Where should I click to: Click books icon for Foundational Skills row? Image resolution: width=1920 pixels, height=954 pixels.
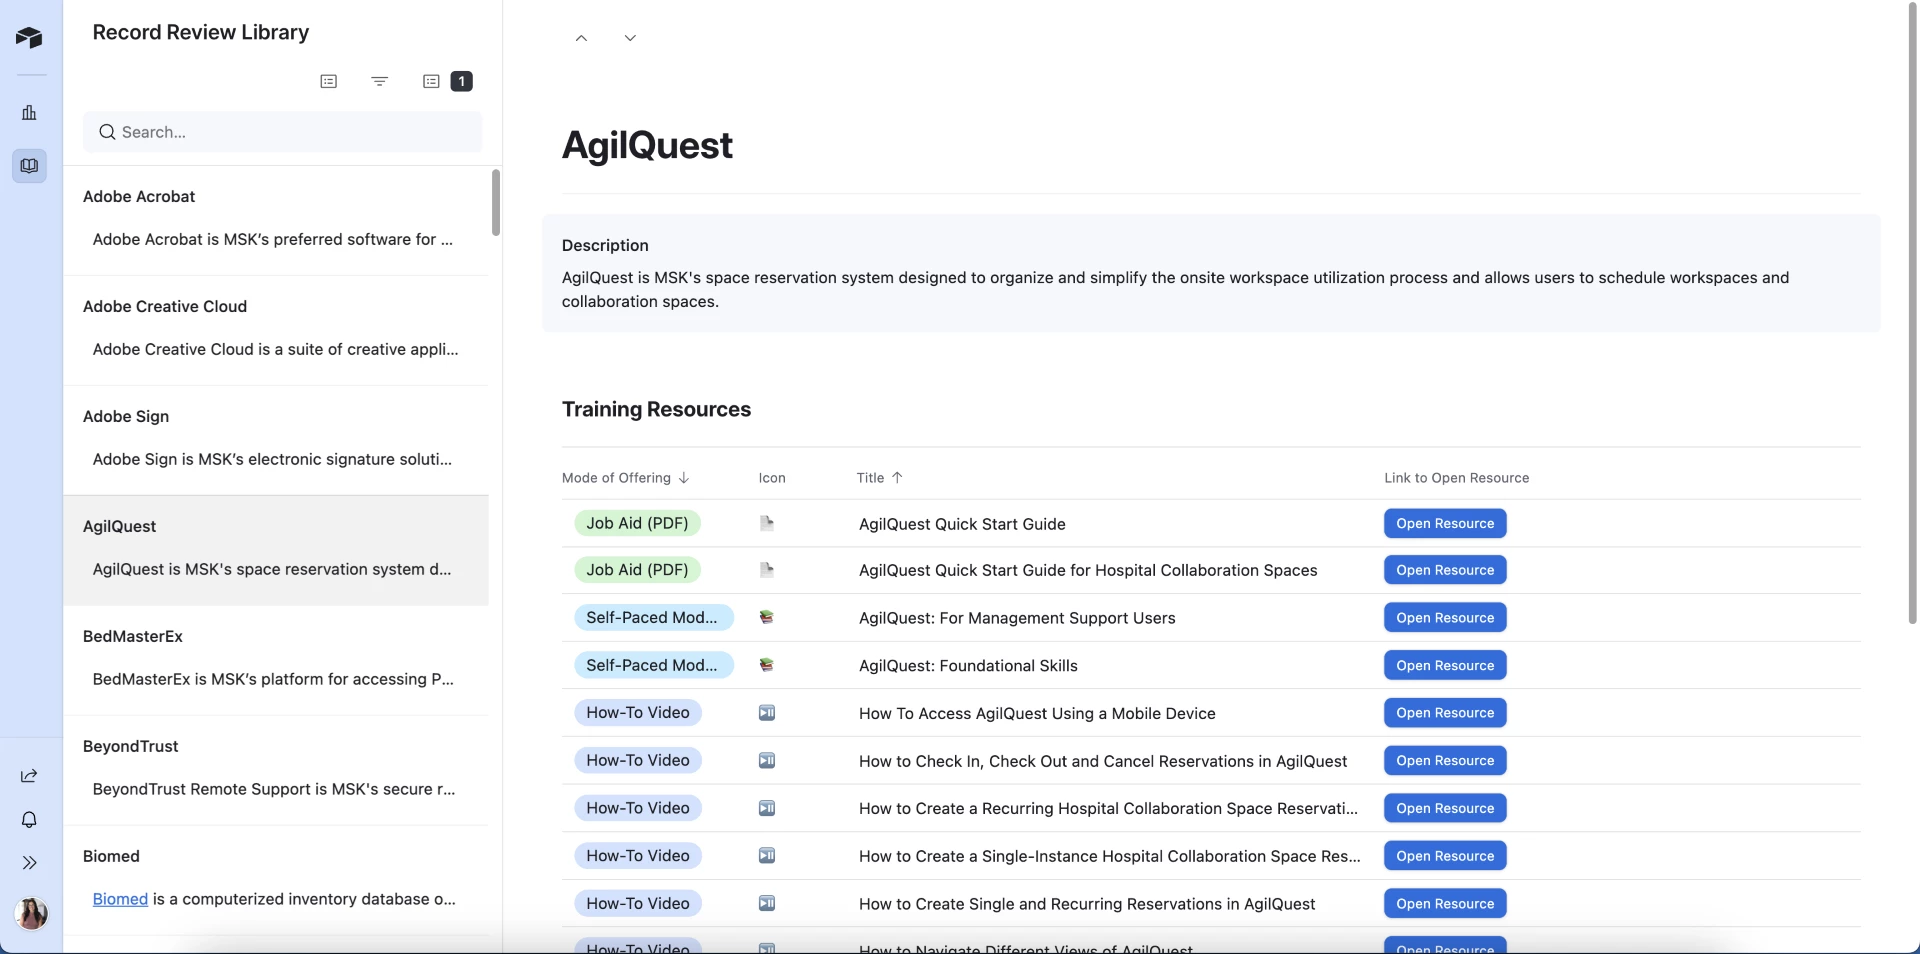coord(767,665)
